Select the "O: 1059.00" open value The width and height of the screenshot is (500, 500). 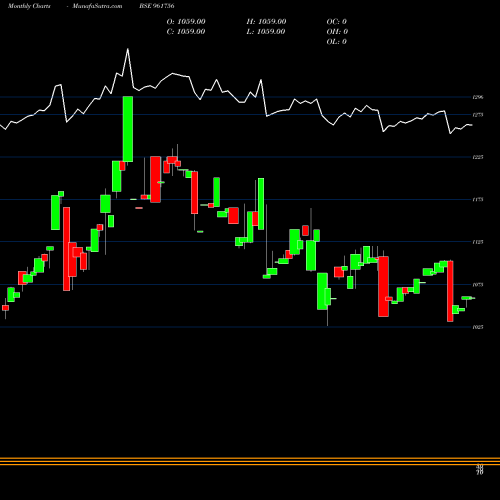pos(186,22)
